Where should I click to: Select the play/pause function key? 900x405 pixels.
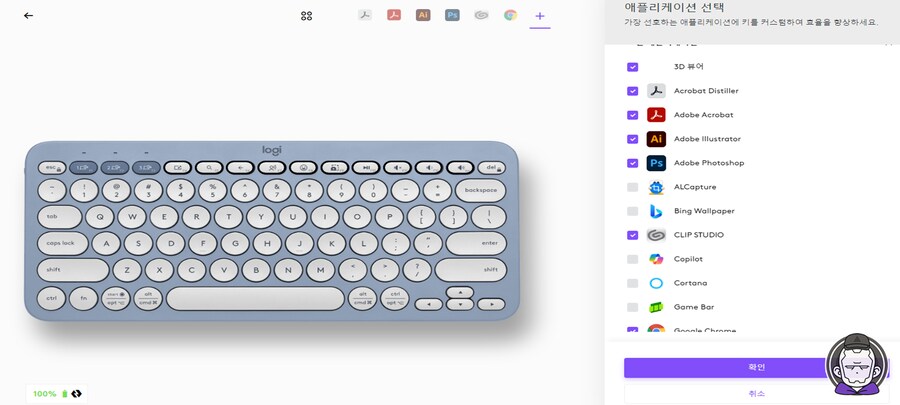tap(366, 168)
